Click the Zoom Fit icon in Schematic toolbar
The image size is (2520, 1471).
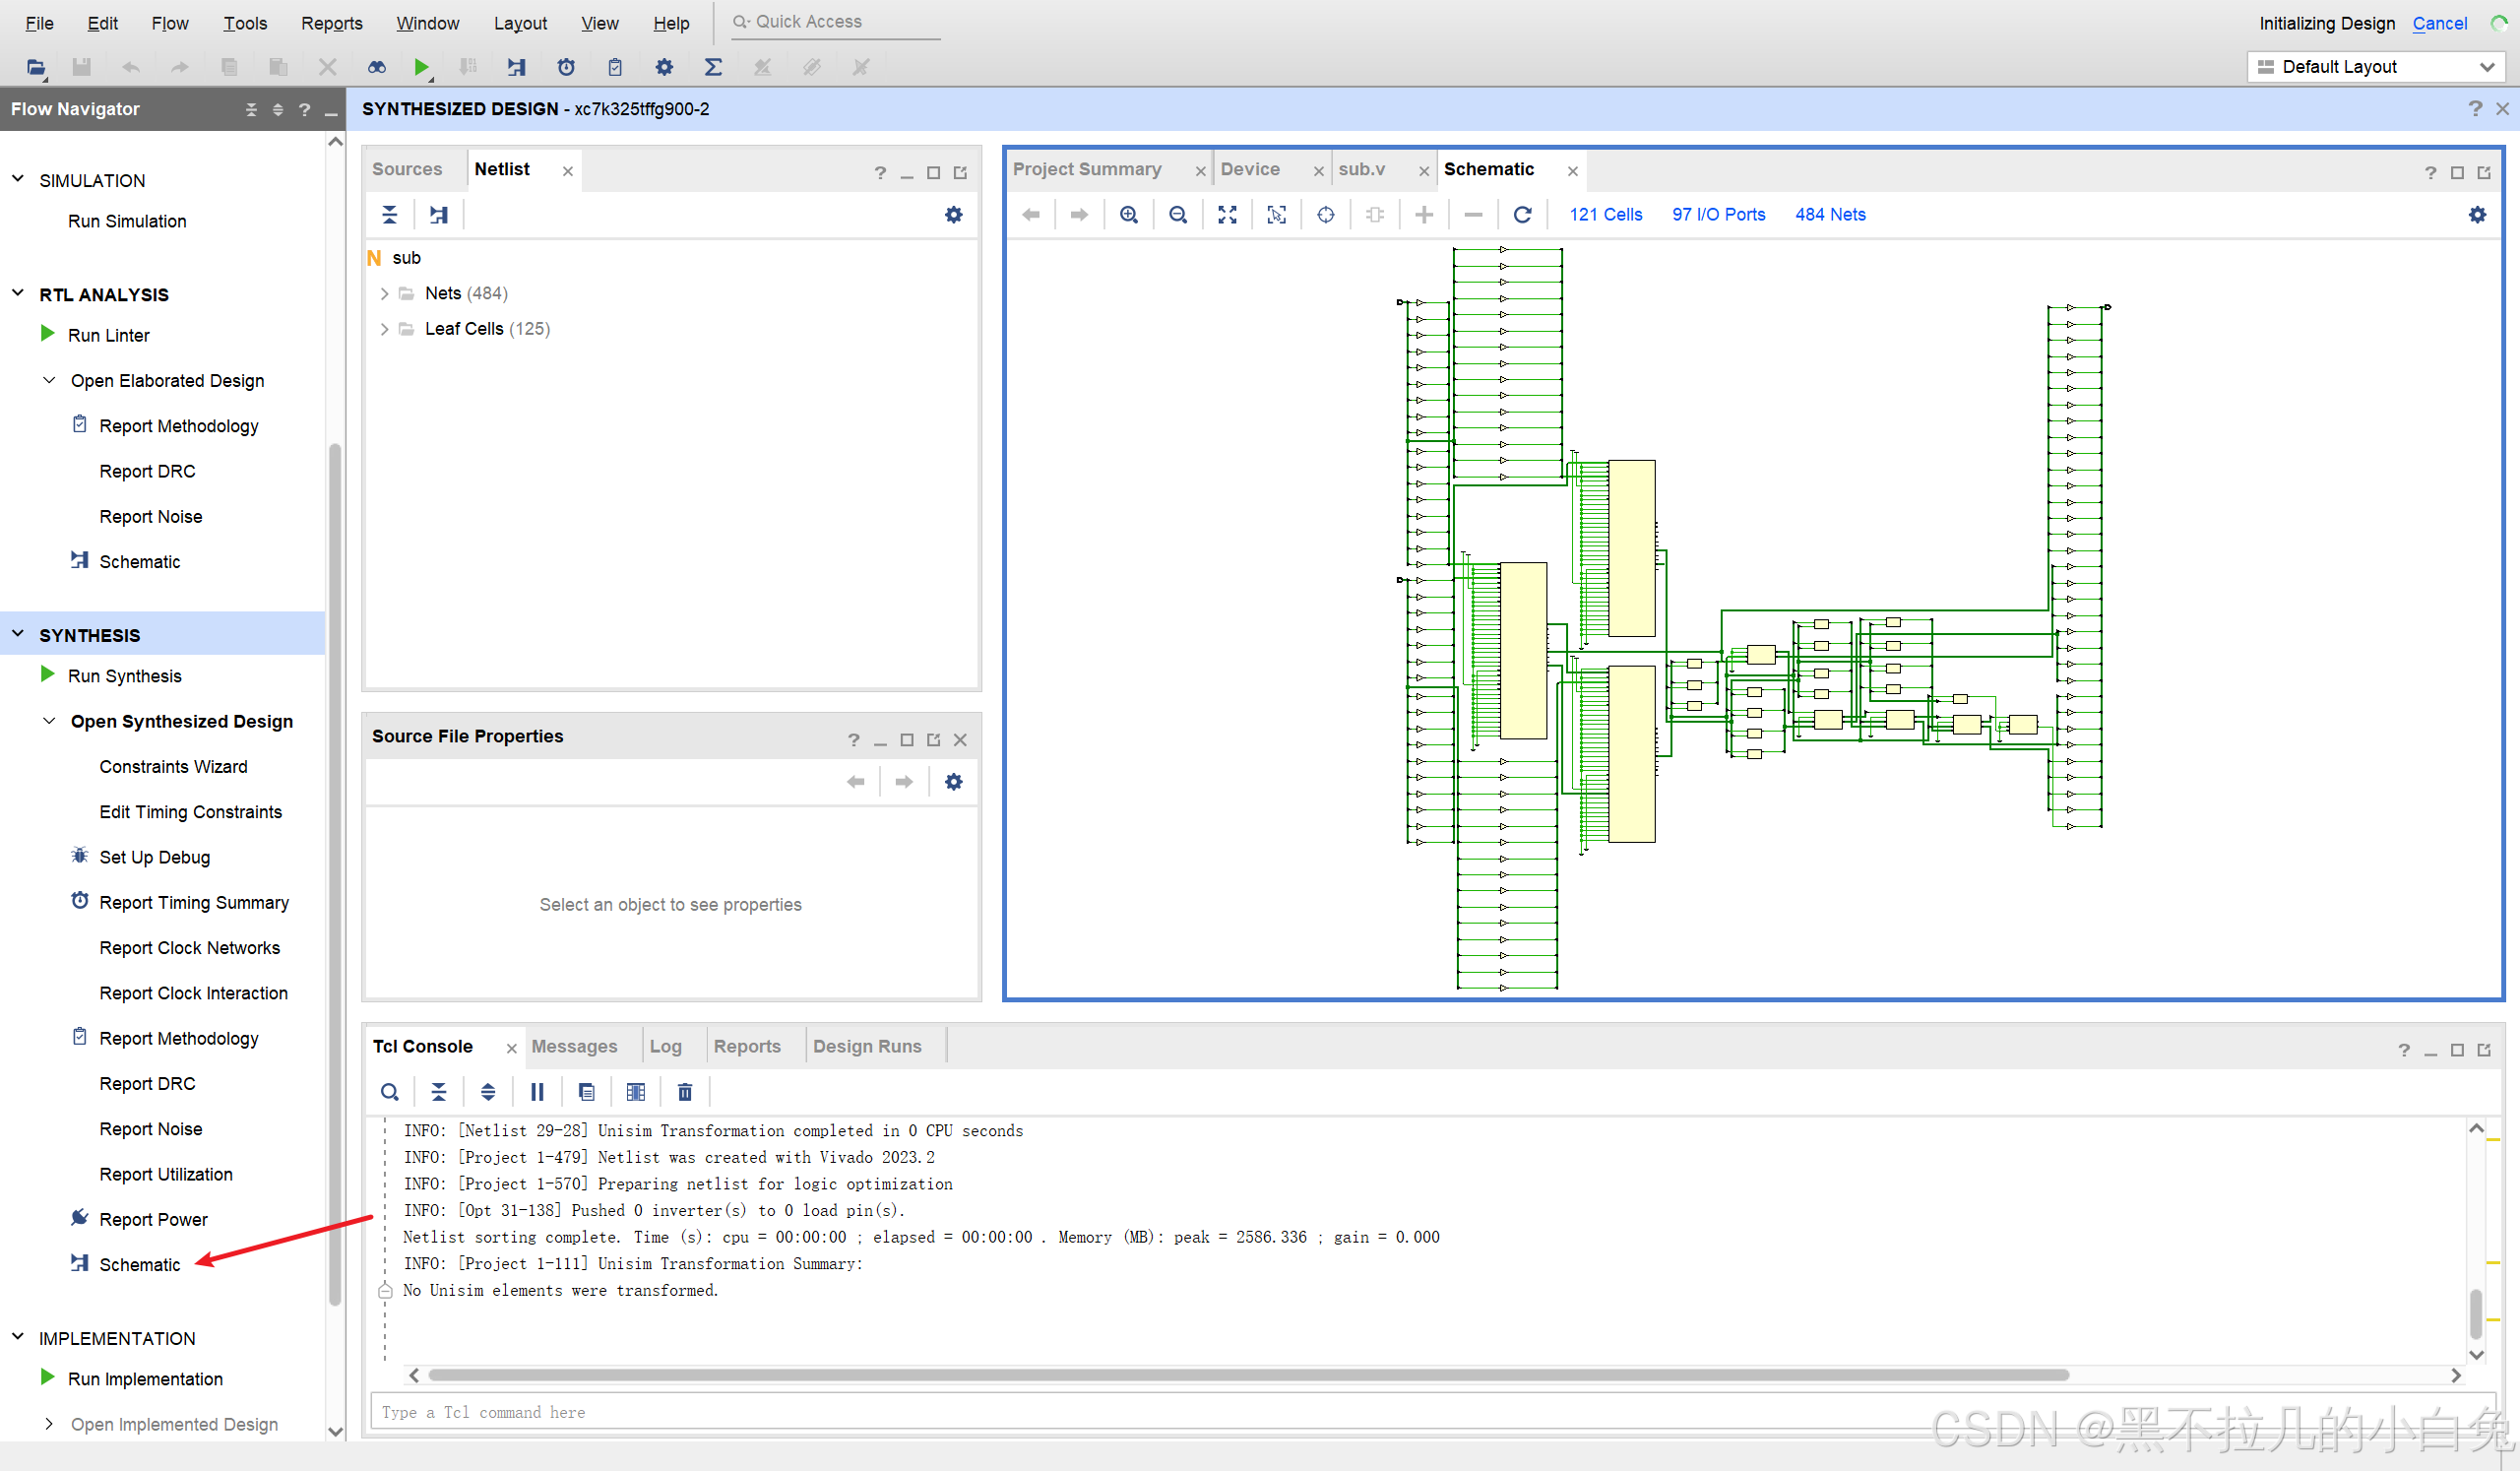(x=1227, y=215)
